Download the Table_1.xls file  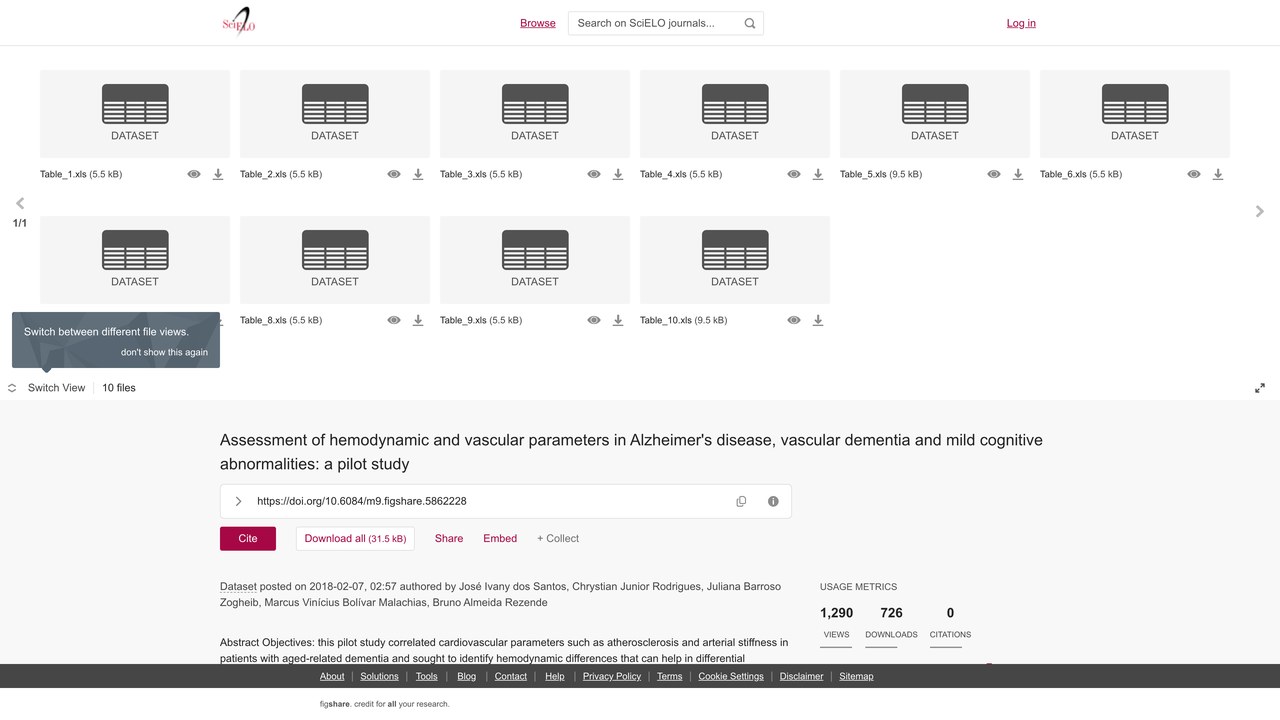click(218, 174)
